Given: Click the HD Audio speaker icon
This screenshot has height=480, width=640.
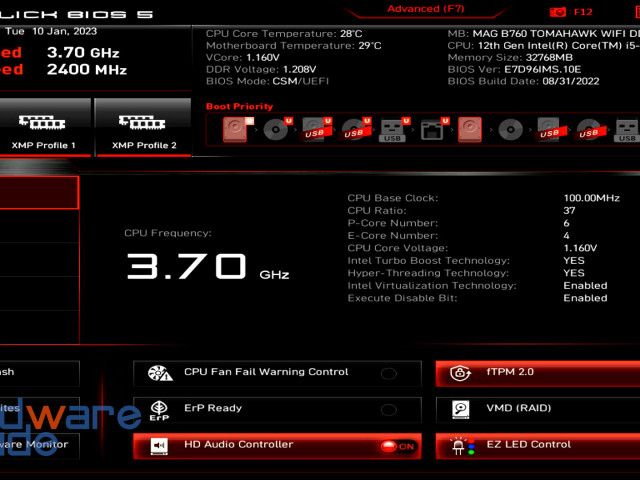Looking at the screenshot, I should (159, 446).
